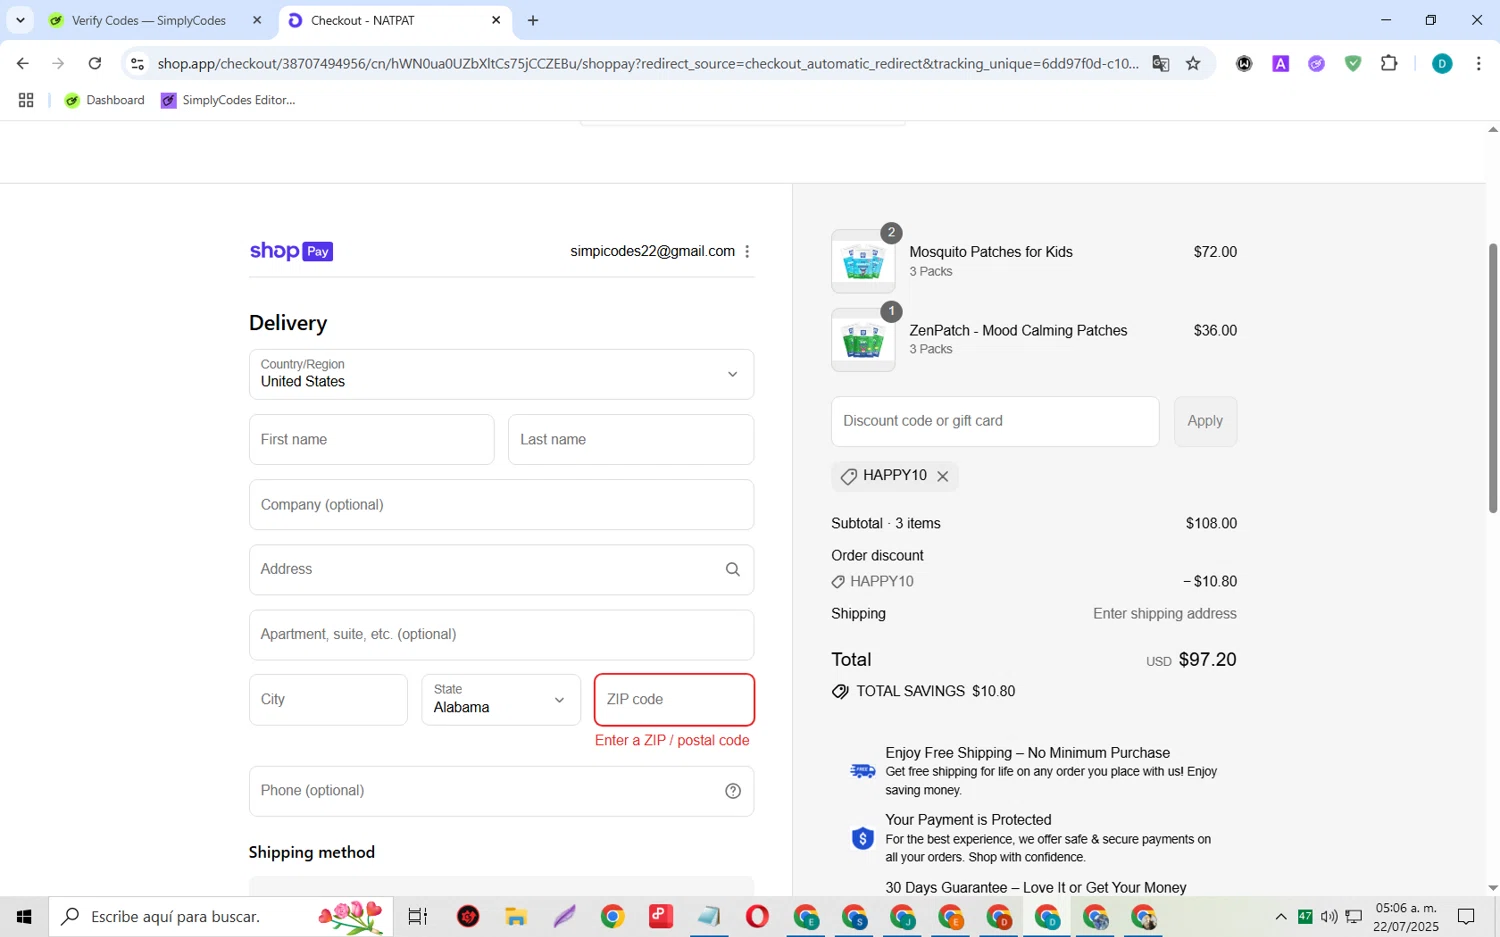The image size is (1500, 937).
Task: Click the payment protected shield icon
Action: point(862,839)
